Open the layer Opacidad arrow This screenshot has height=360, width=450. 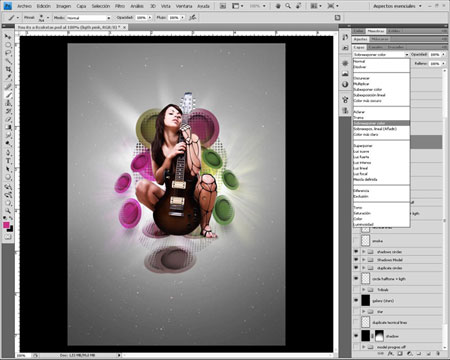443,54
